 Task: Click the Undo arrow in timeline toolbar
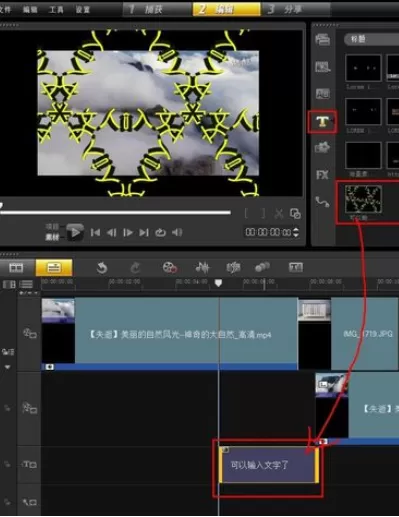102,267
